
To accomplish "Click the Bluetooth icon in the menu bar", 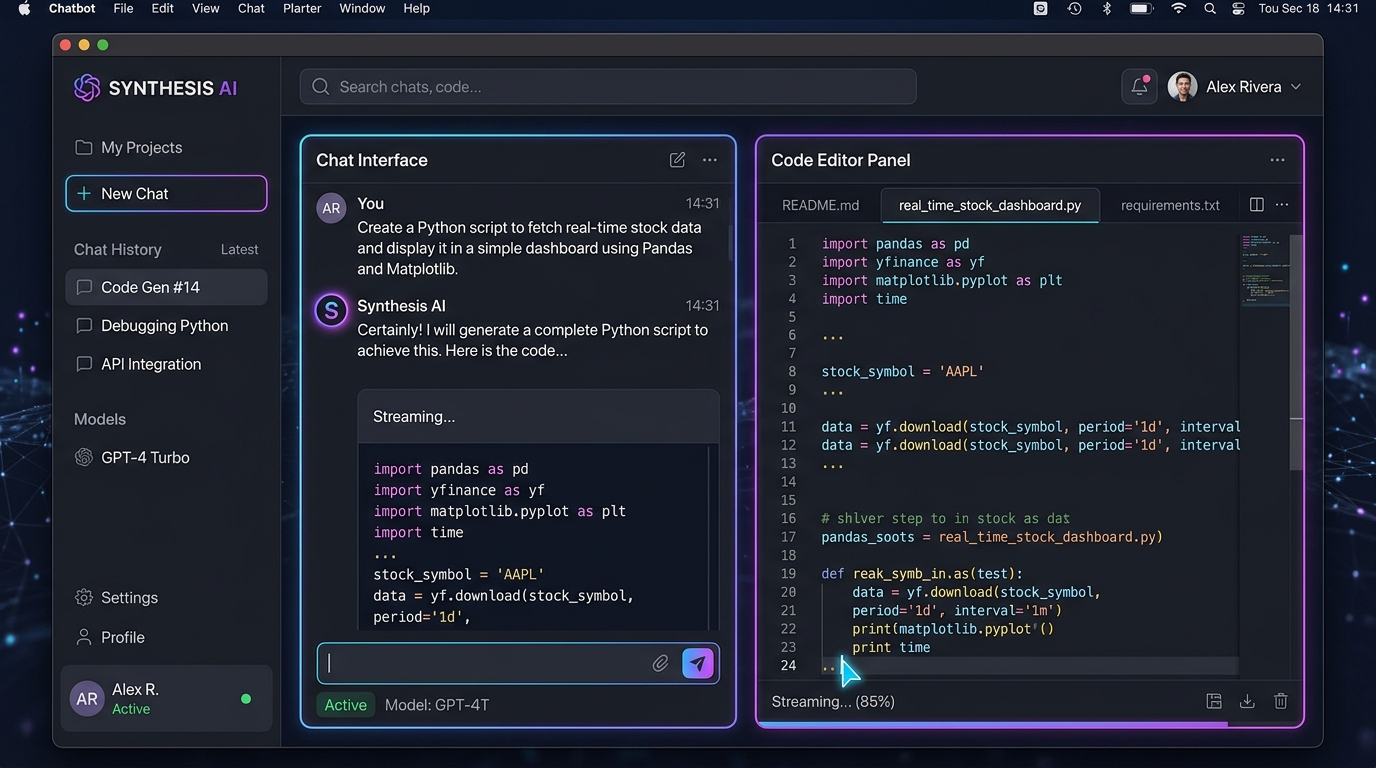I will [x=1107, y=8].
